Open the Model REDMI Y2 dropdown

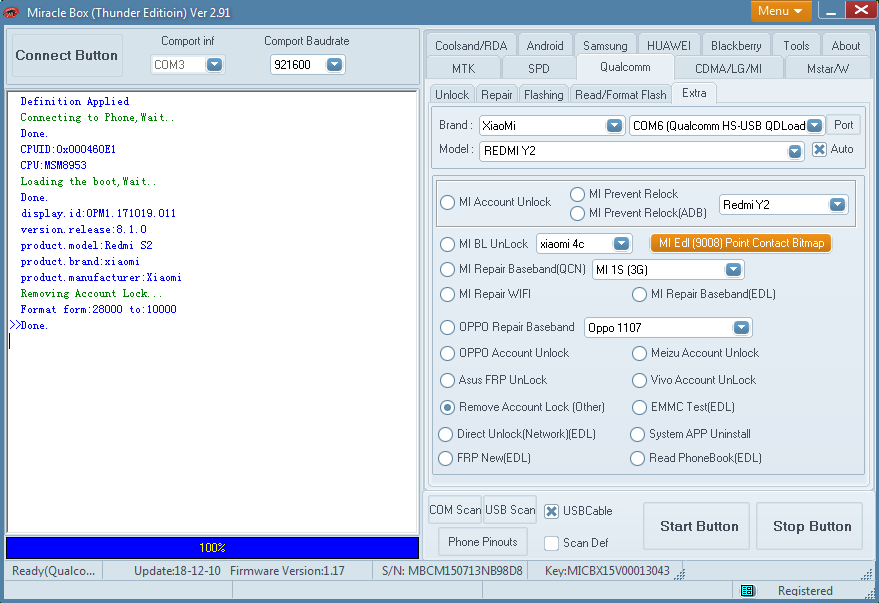(795, 151)
